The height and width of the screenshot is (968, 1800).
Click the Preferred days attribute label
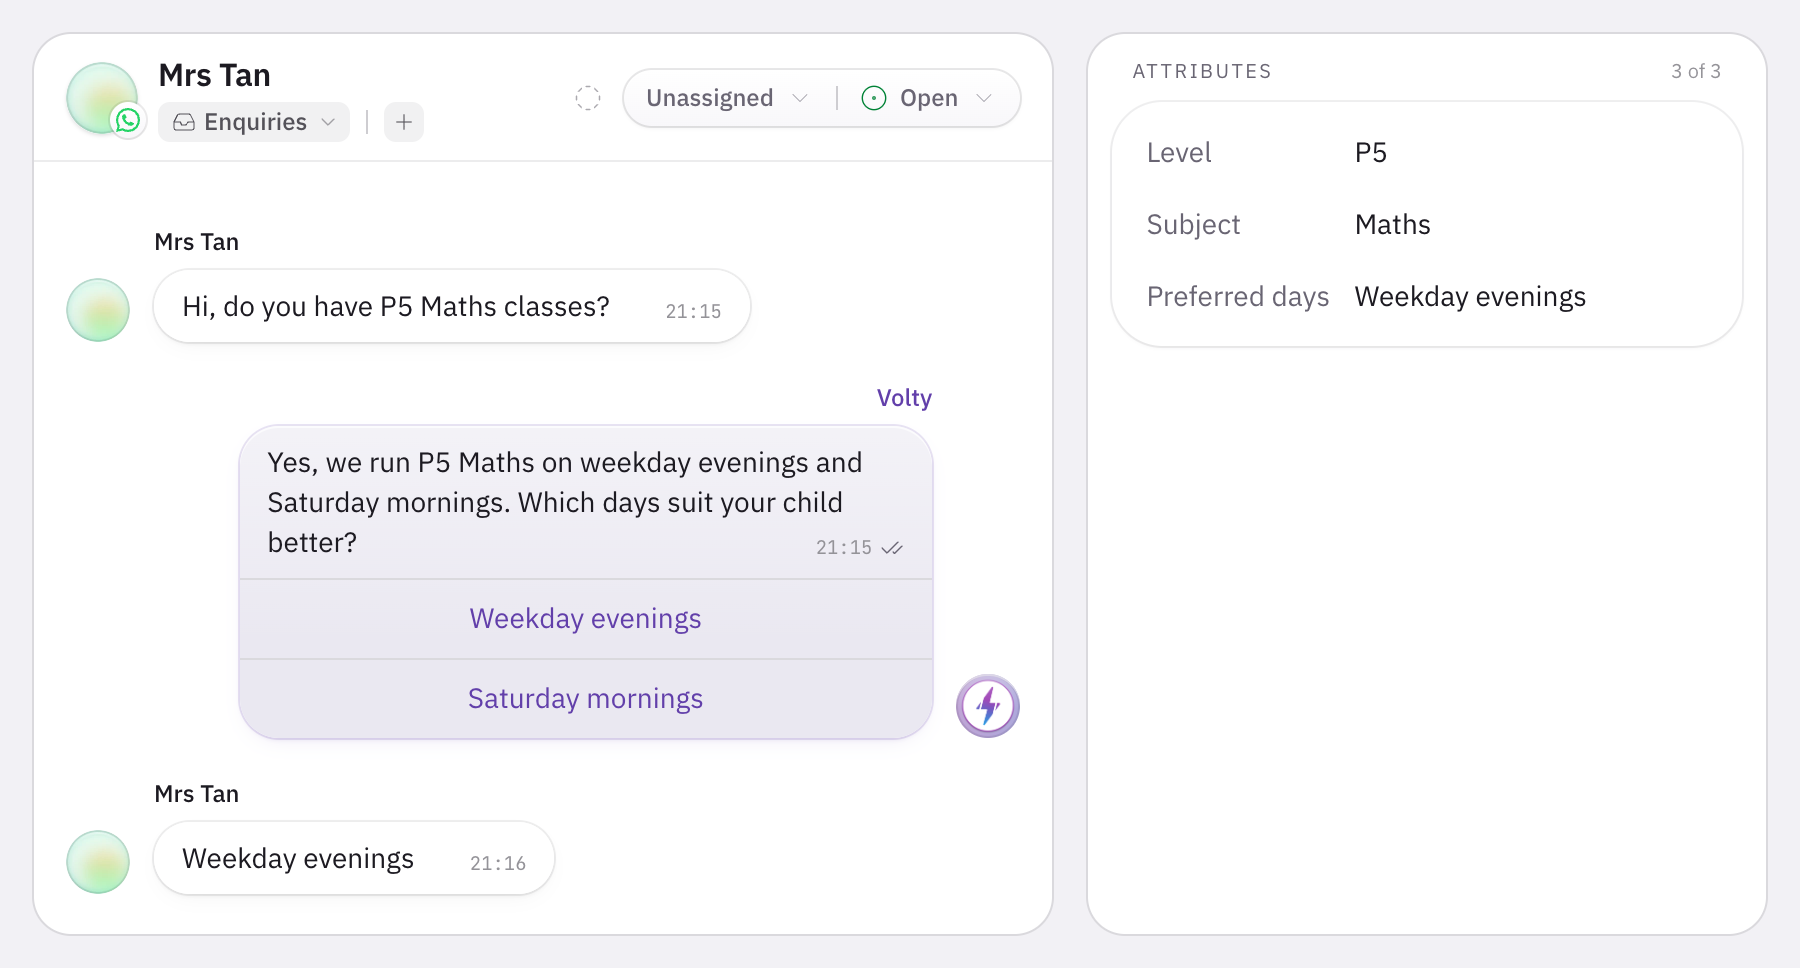point(1238,297)
